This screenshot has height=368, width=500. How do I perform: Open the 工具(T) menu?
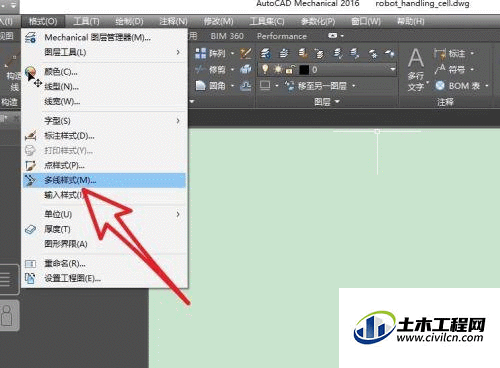(86, 22)
